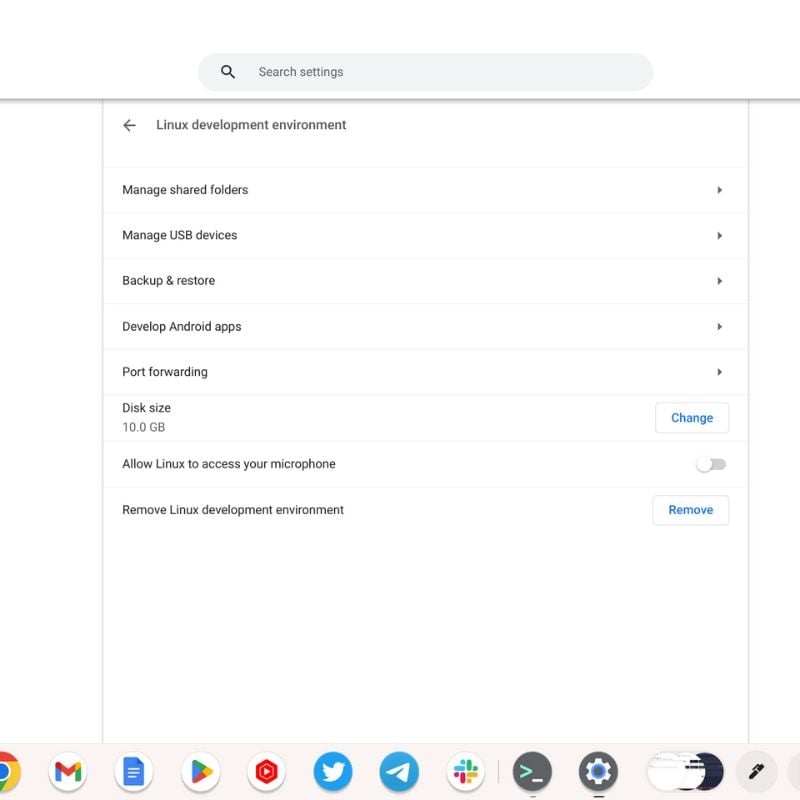Open Develop Android apps row

(x=425, y=327)
